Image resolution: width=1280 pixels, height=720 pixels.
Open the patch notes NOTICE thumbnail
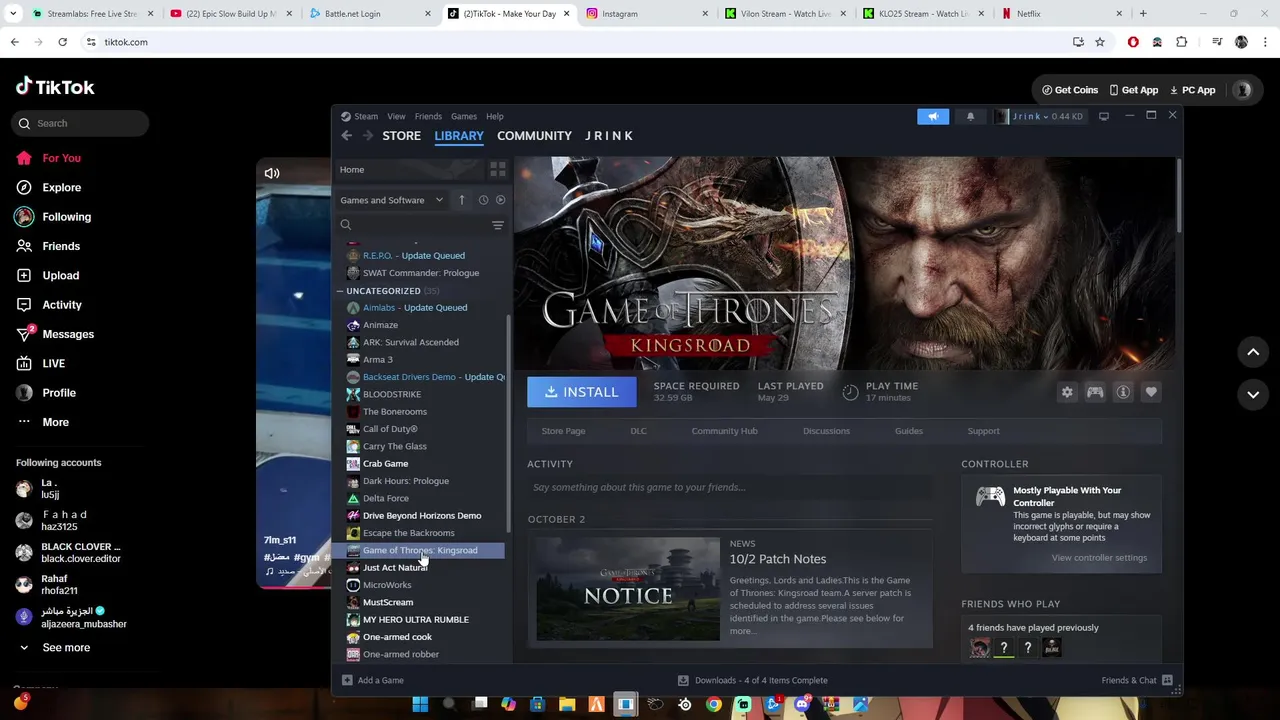pos(628,590)
